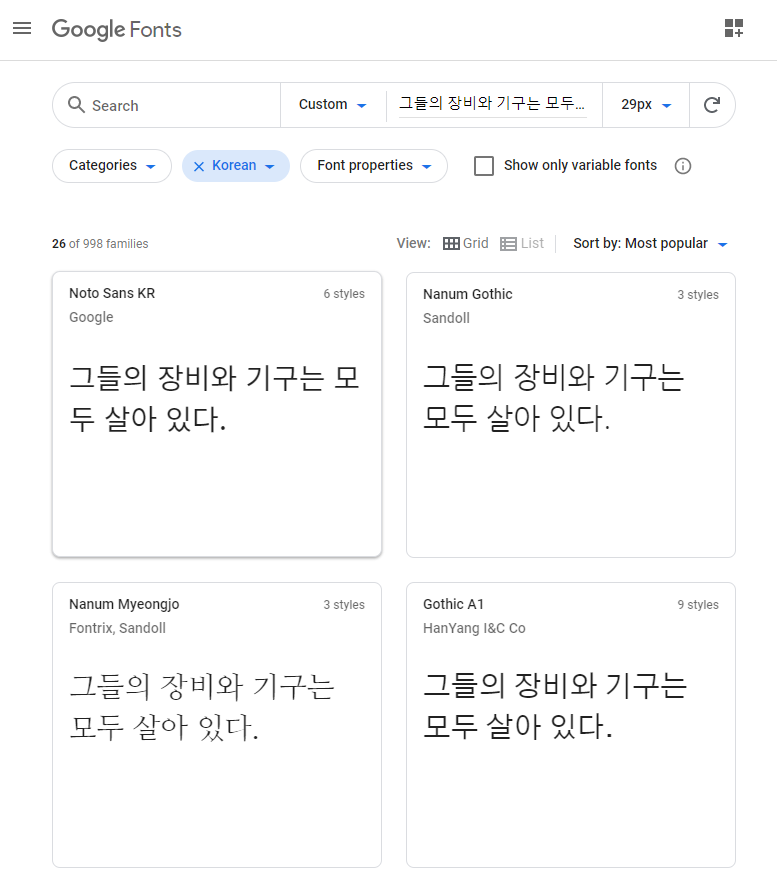Check Show only variable fonts checkbox

484,166
